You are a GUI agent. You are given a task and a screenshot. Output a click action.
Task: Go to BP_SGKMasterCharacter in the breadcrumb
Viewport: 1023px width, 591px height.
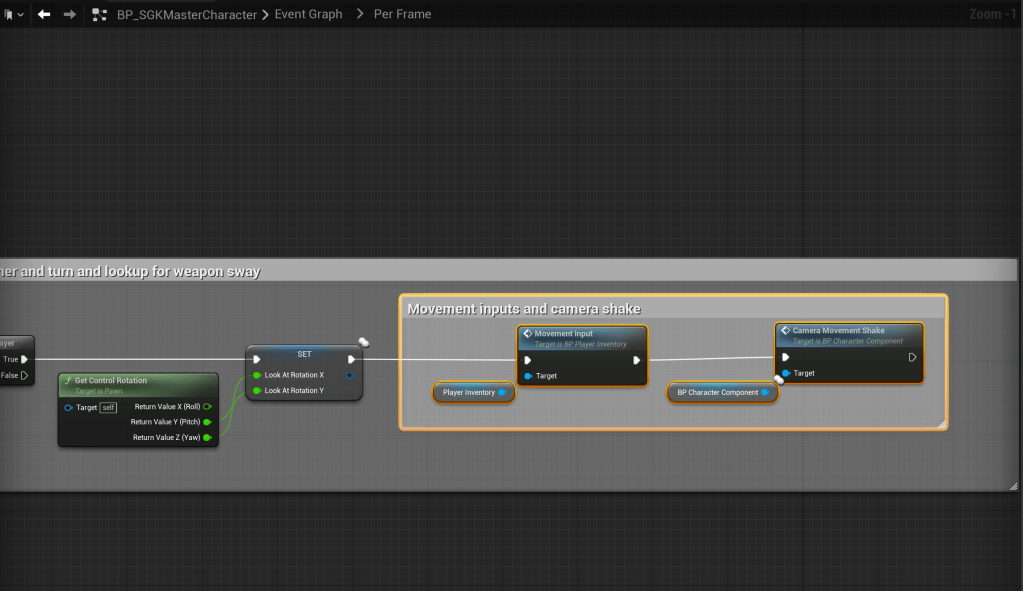tap(186, 15)
